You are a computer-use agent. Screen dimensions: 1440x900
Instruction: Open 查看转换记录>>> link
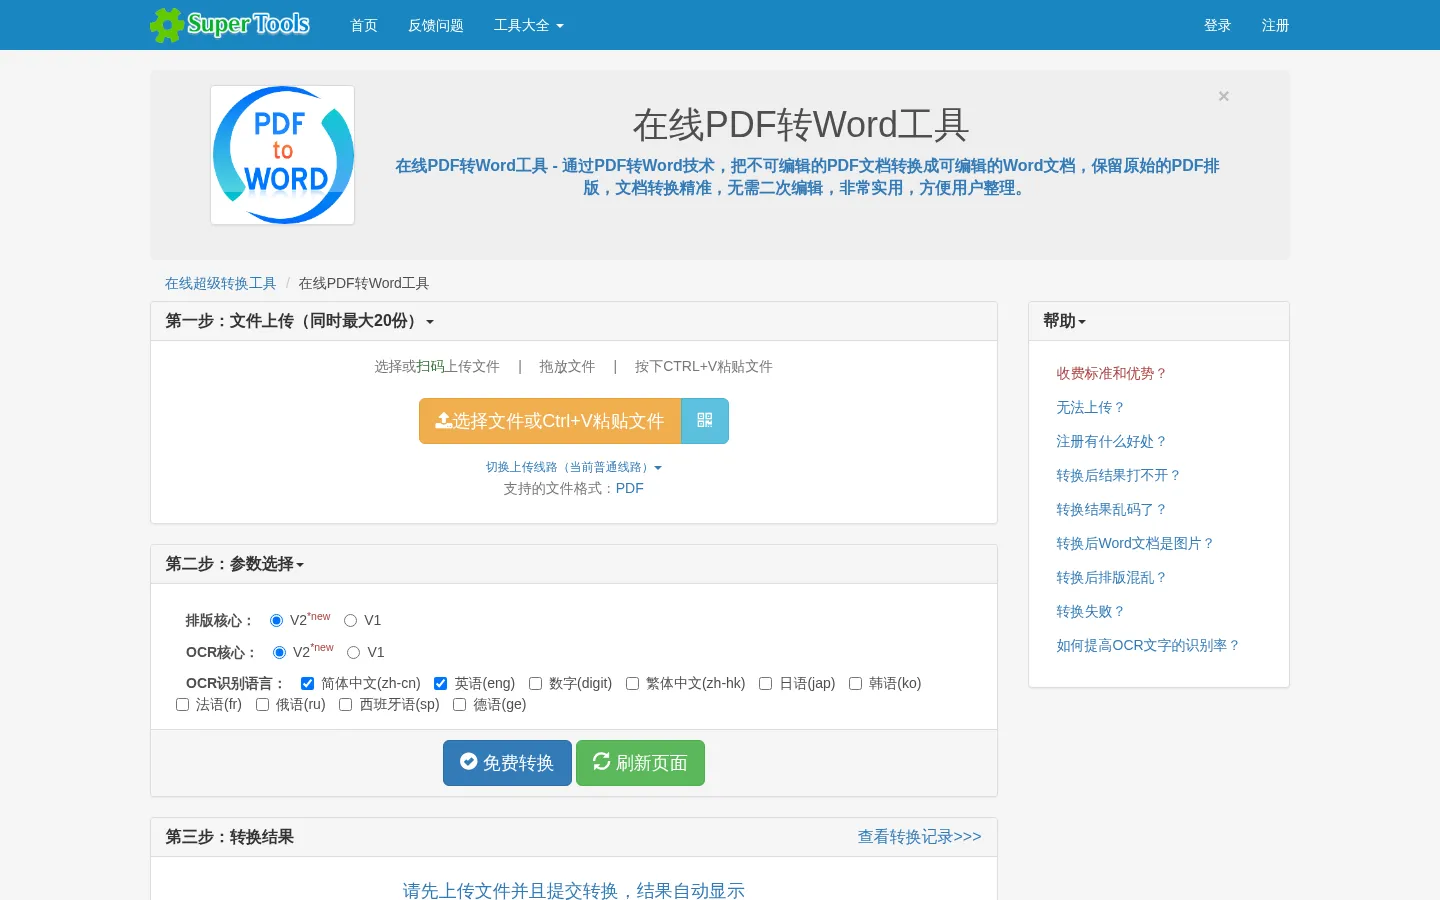tap(919, 837)
